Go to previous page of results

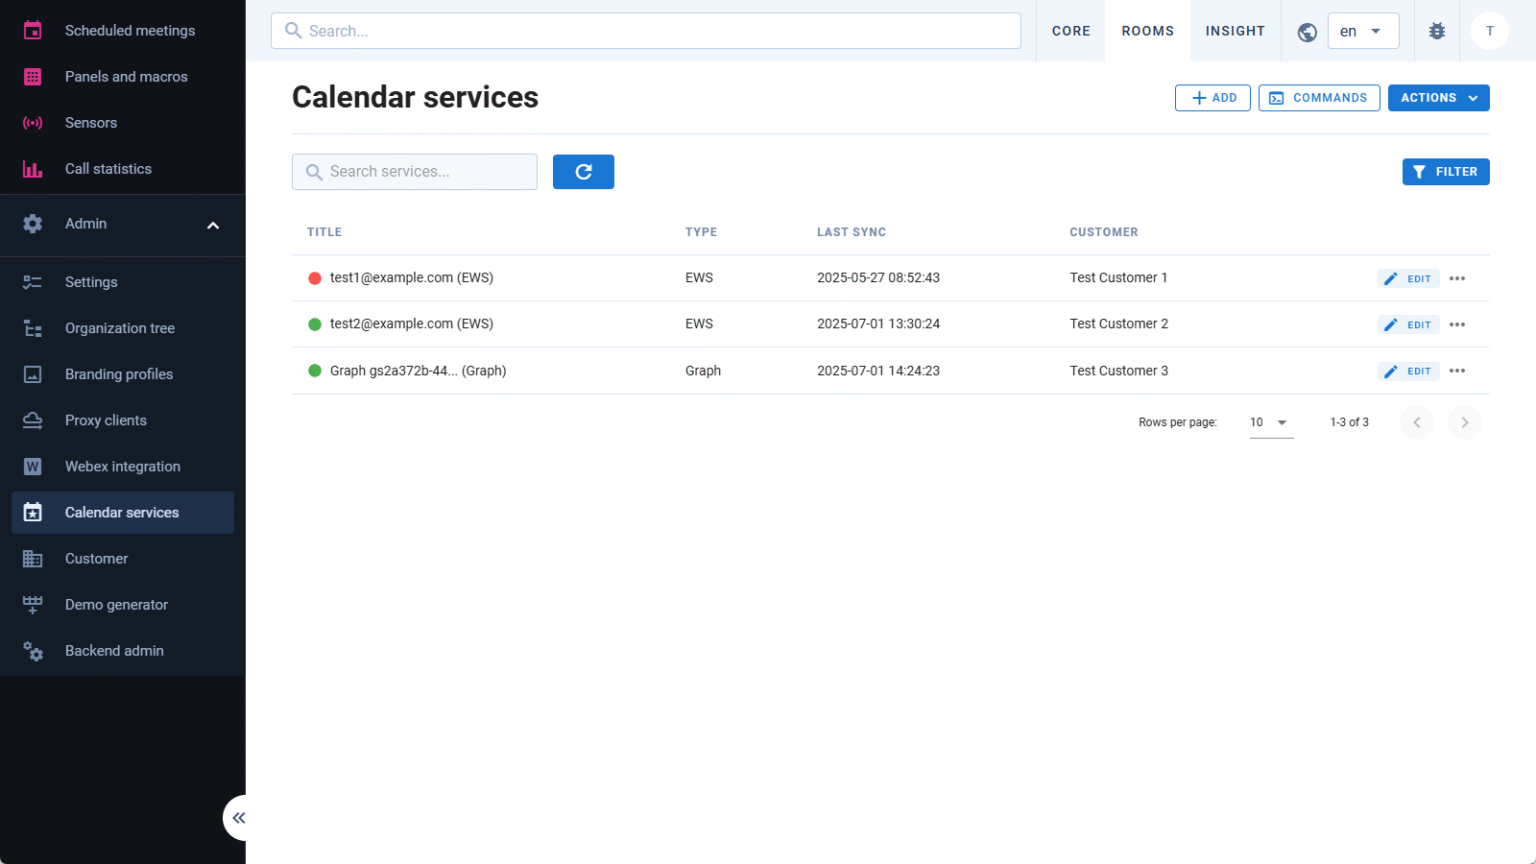[1416, 422]
